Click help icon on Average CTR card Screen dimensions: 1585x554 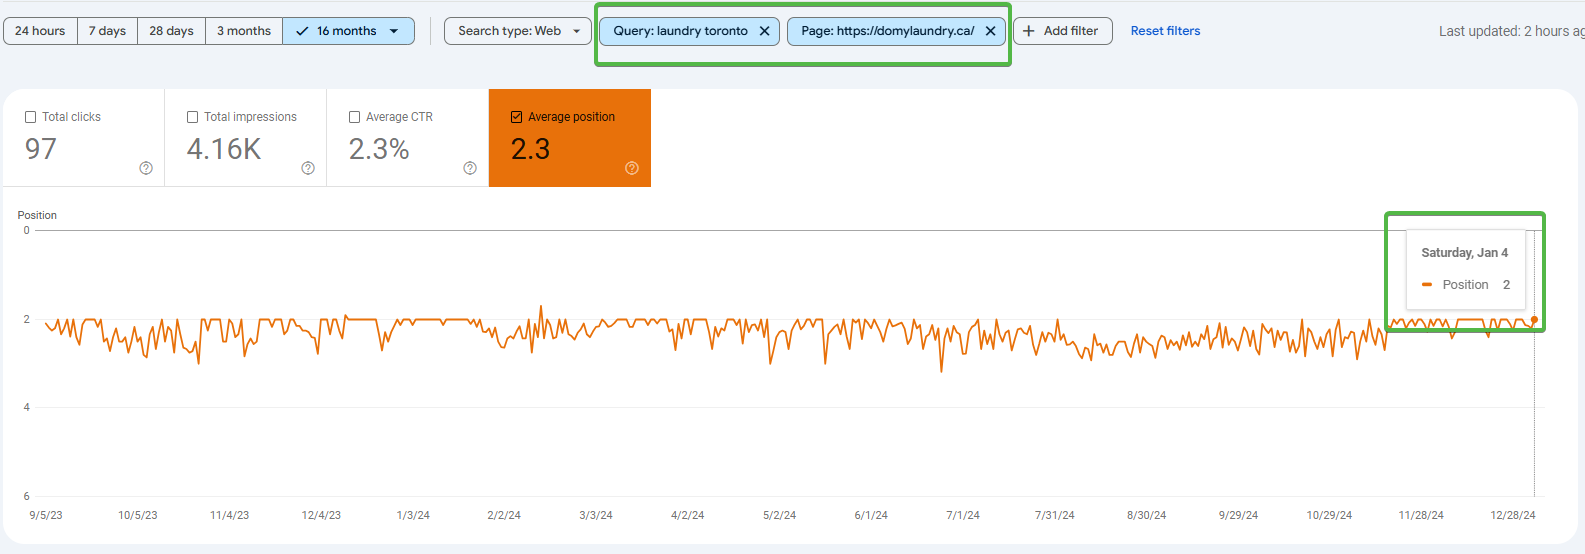(470, 168)
